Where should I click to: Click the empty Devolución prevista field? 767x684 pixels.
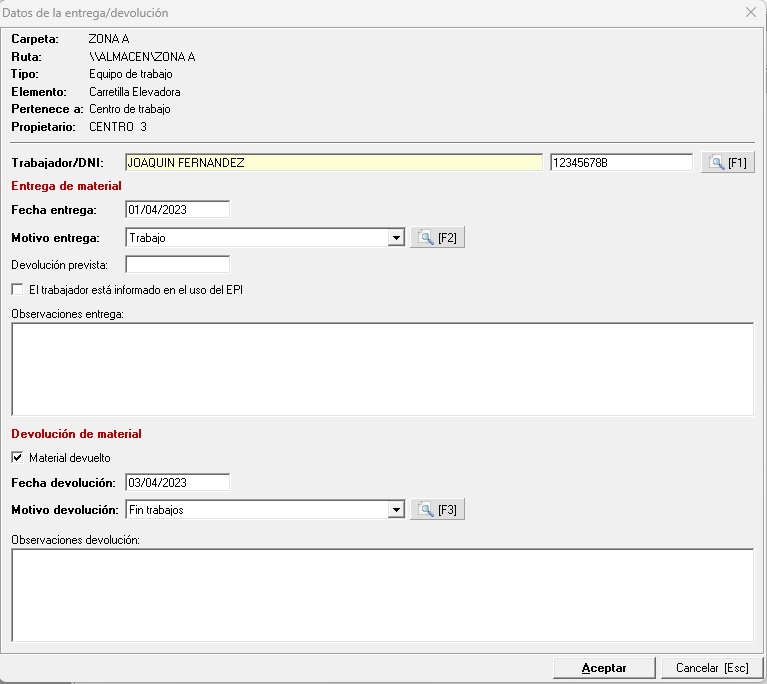click(x=177, y=265)
